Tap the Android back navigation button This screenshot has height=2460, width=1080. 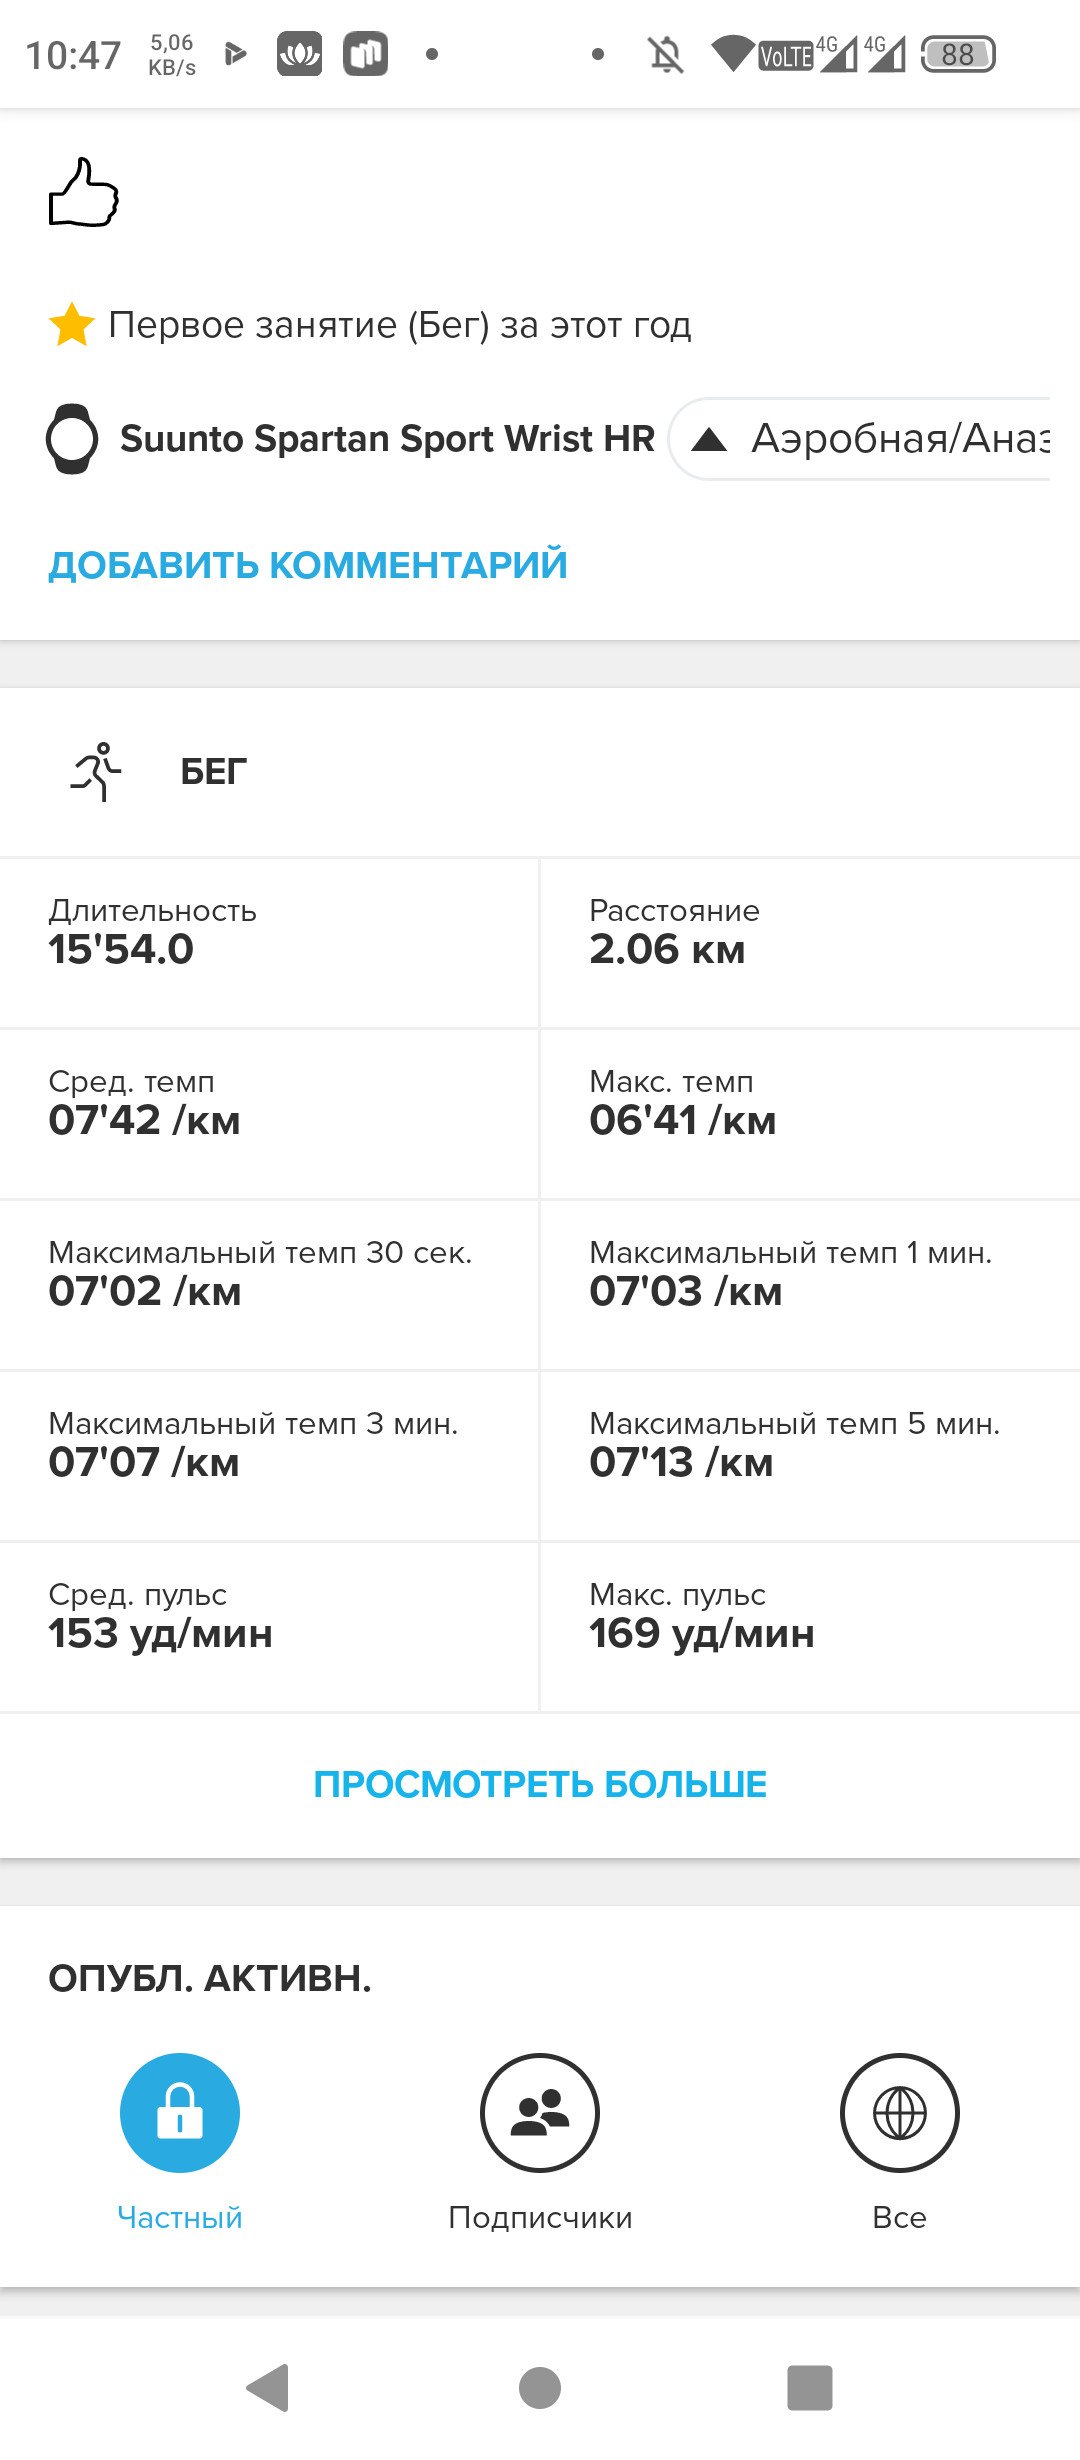click(268, 2388)
